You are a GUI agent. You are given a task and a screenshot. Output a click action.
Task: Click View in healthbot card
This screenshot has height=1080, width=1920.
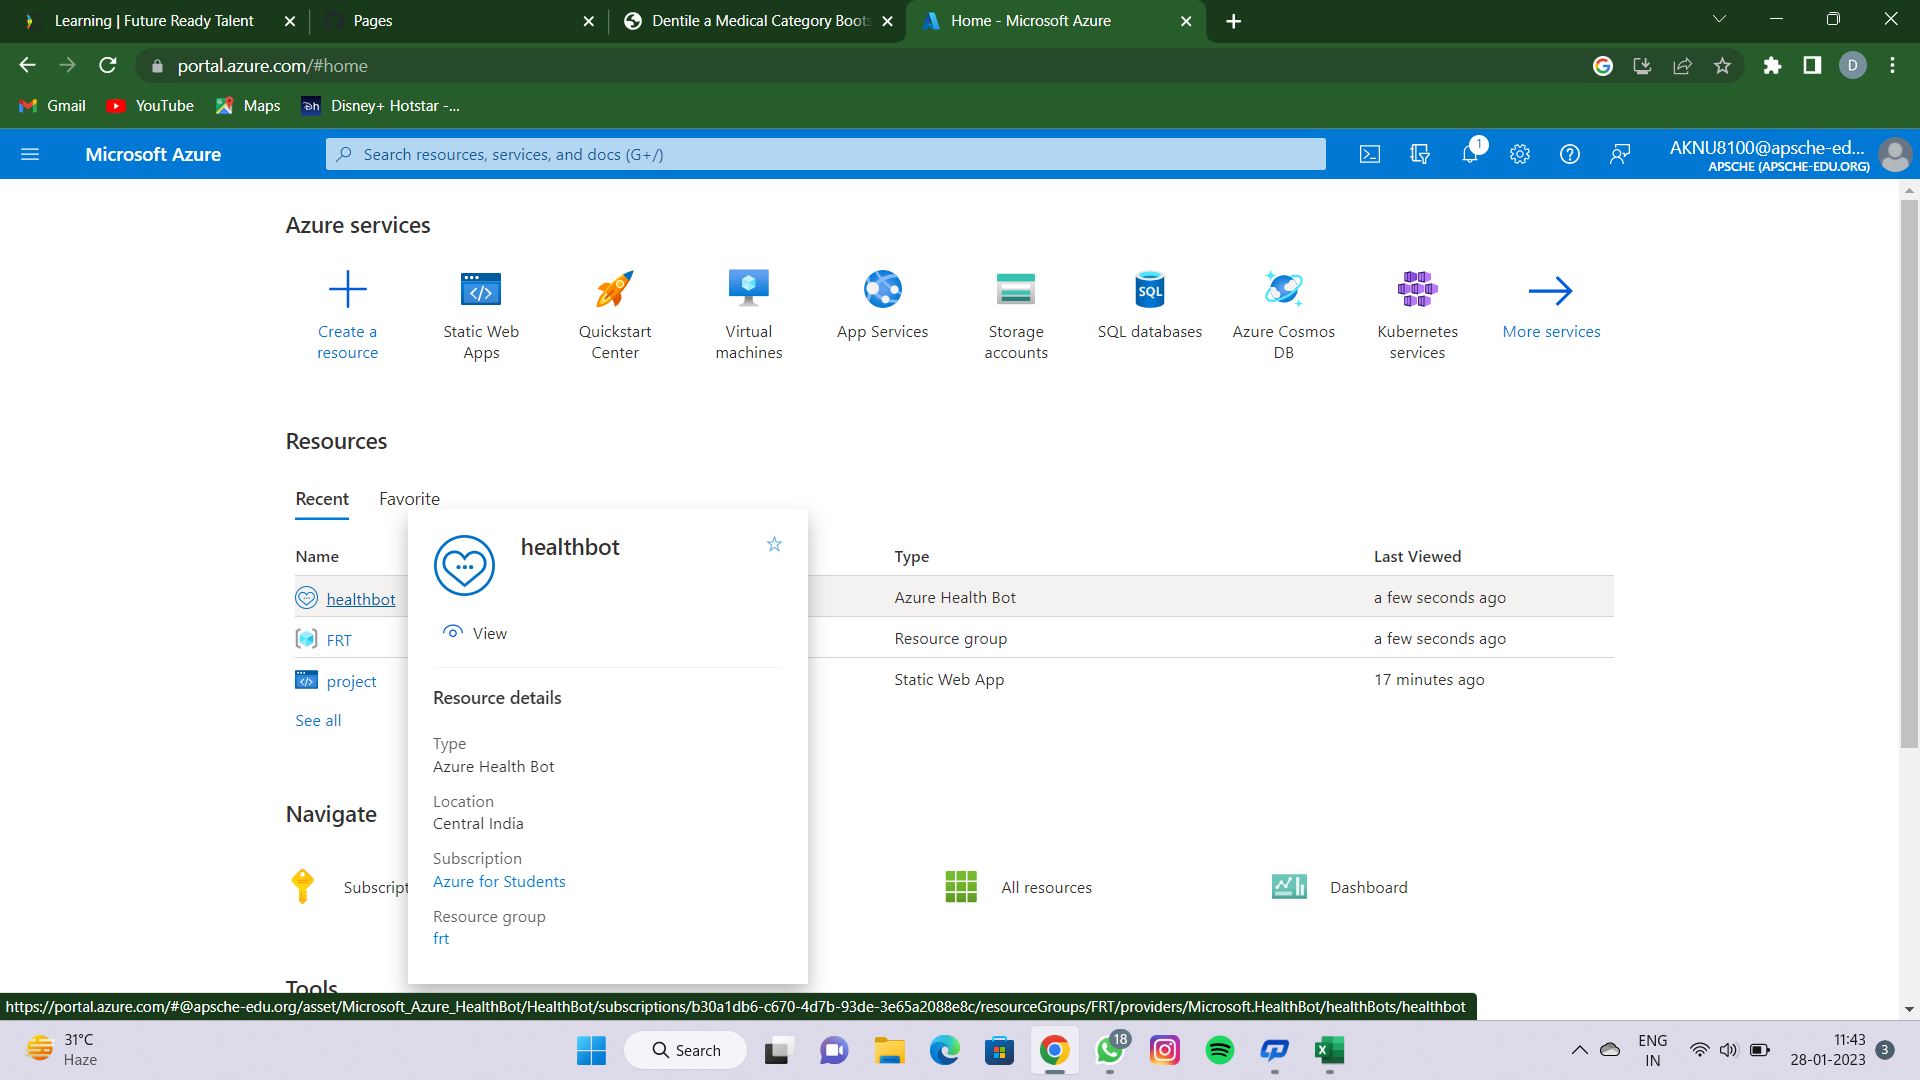tap(475, 633)
